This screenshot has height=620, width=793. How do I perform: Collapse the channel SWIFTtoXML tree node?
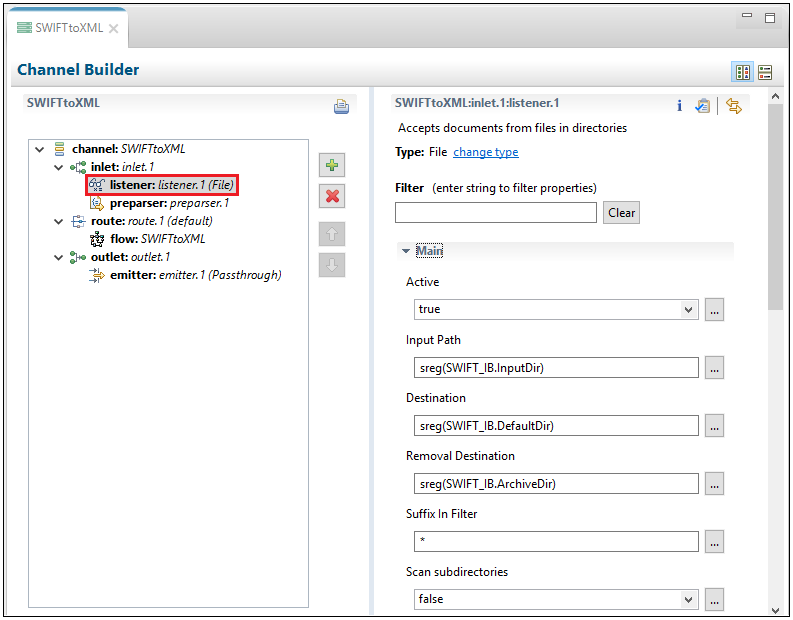[39, 149]
